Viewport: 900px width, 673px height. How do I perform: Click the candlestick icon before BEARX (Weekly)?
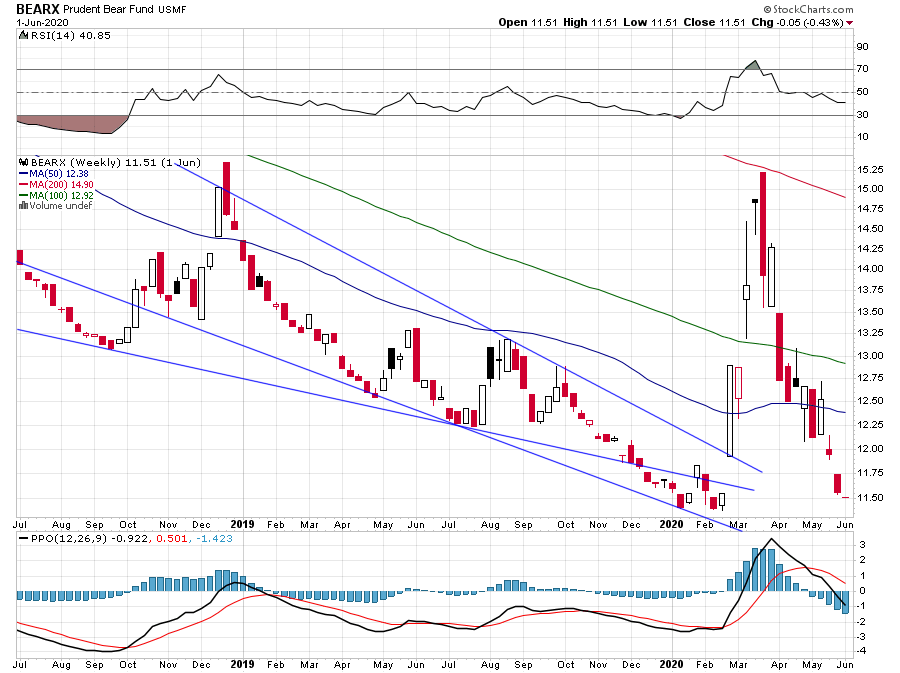pyautogui.click(x=24, y=162)
